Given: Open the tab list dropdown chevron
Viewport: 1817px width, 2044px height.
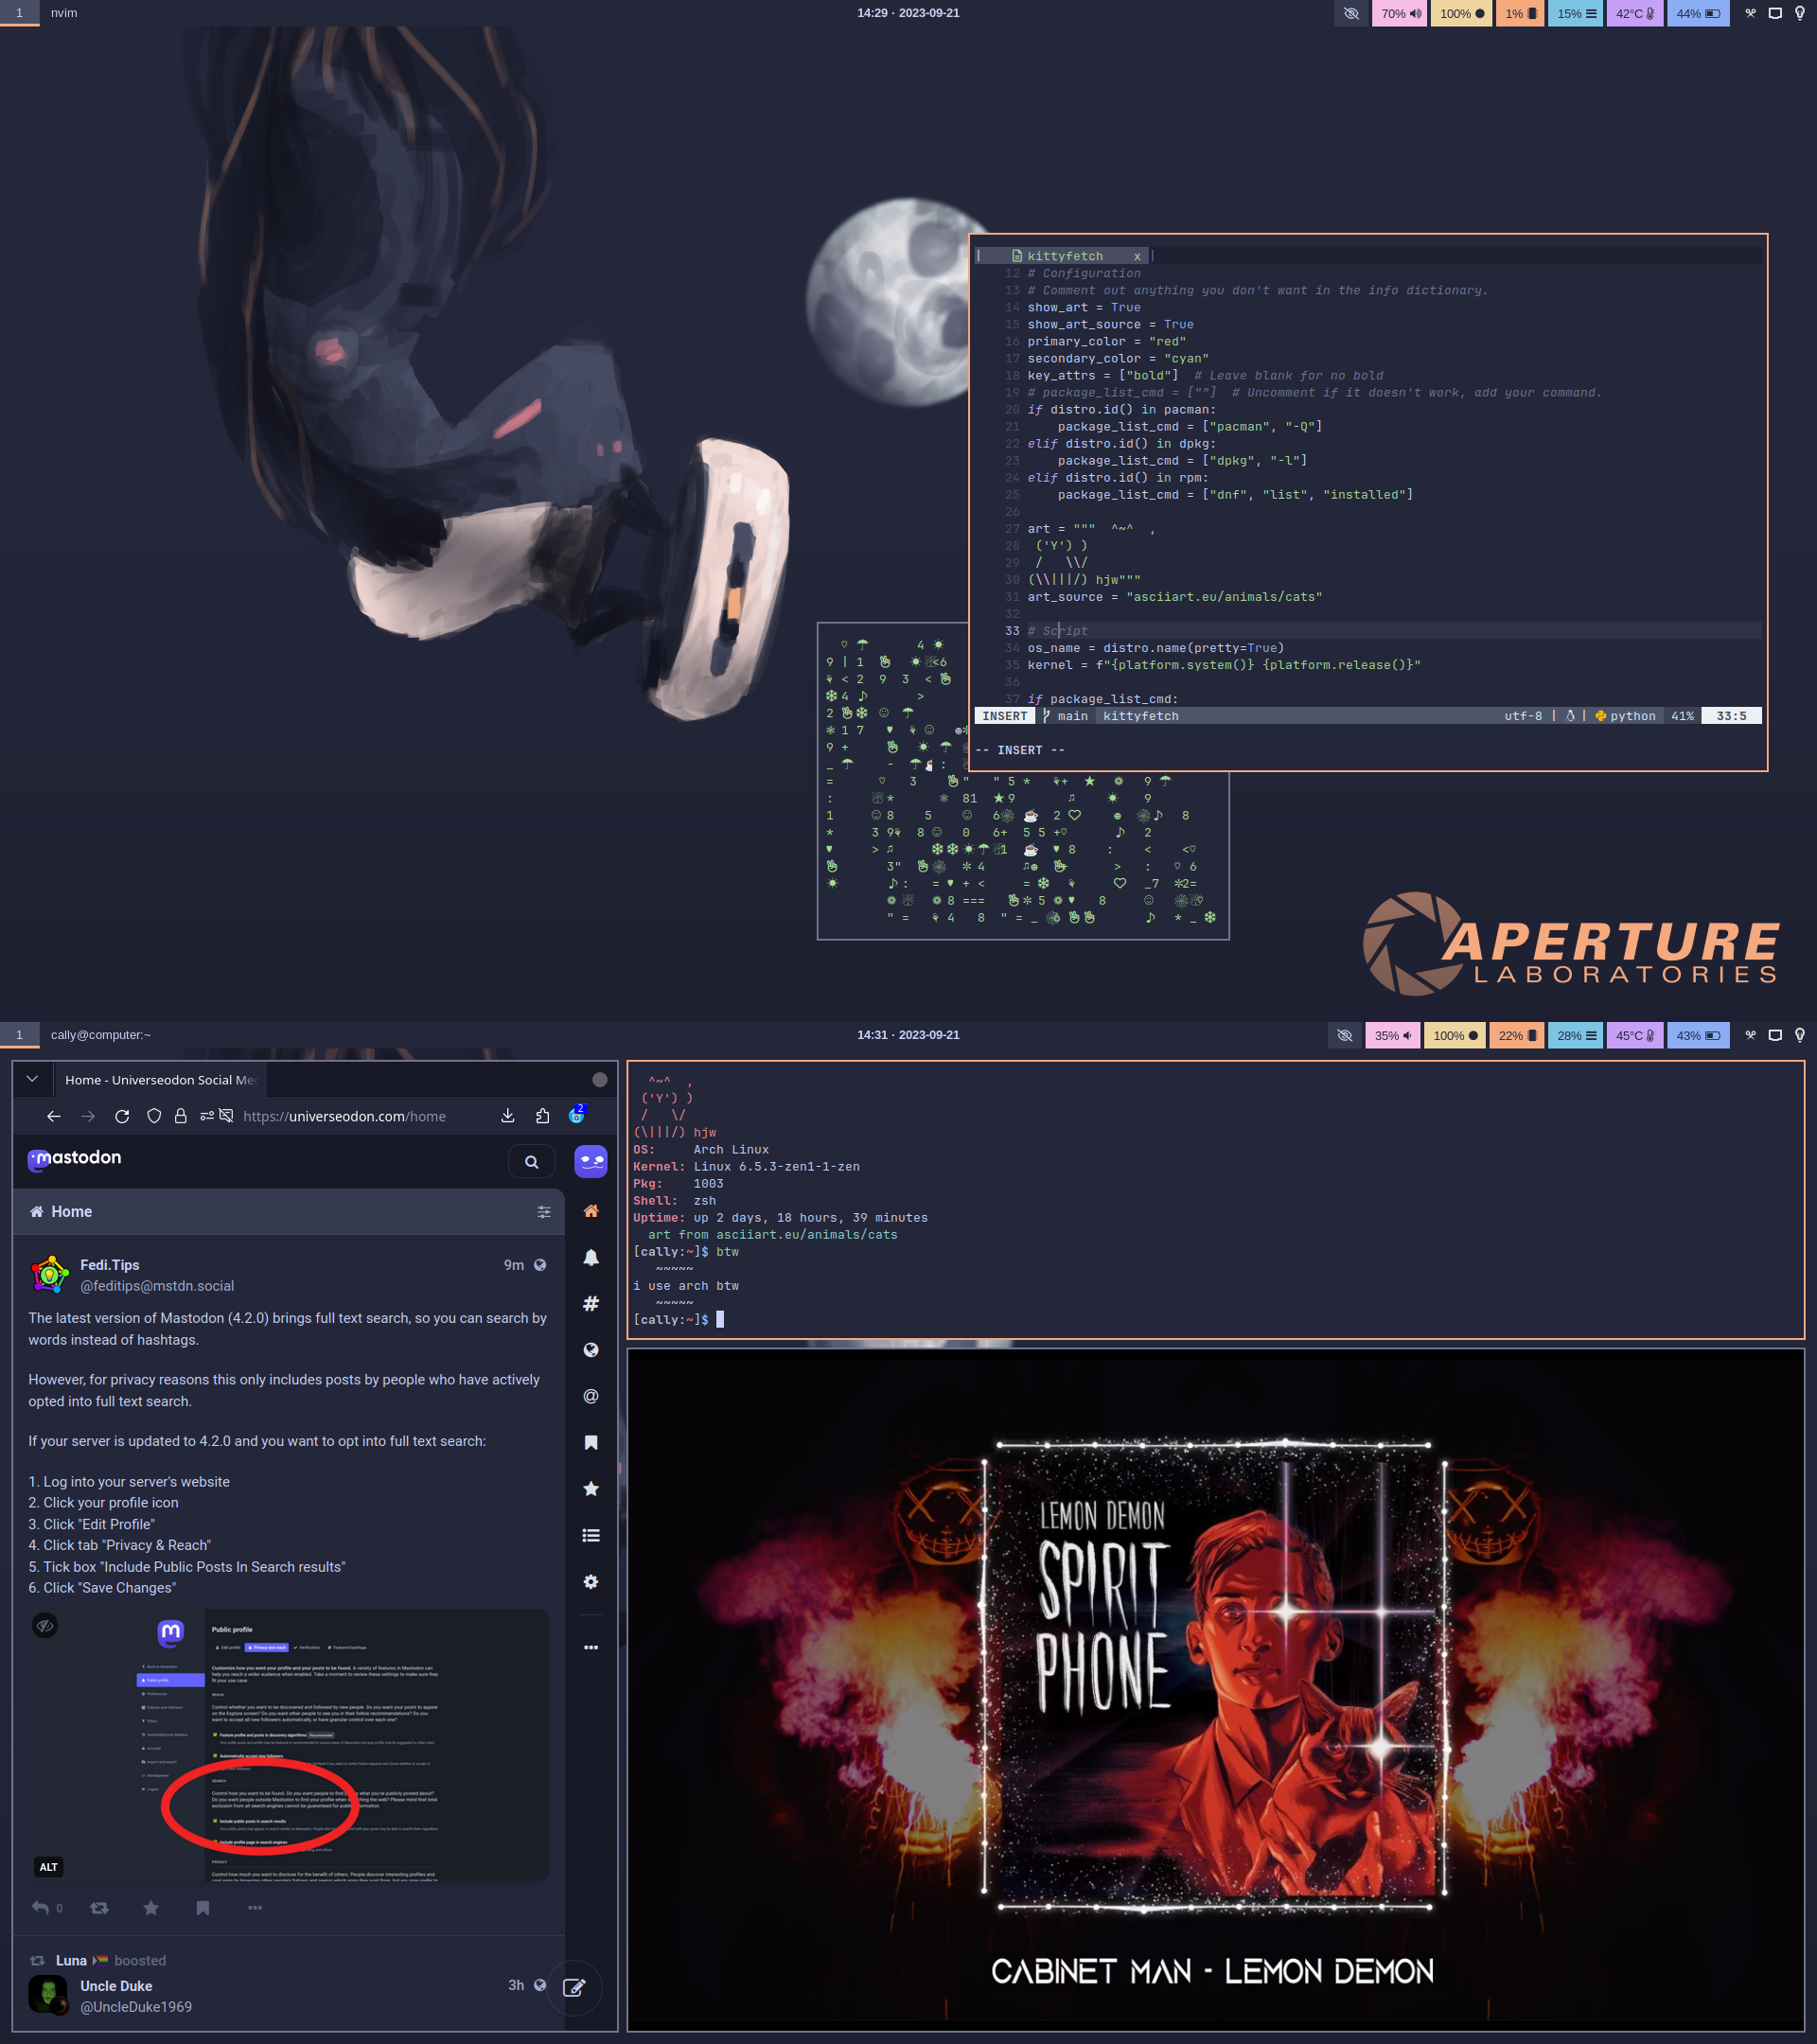Looking at the screenshot, I should click(x=32, y=1079).
